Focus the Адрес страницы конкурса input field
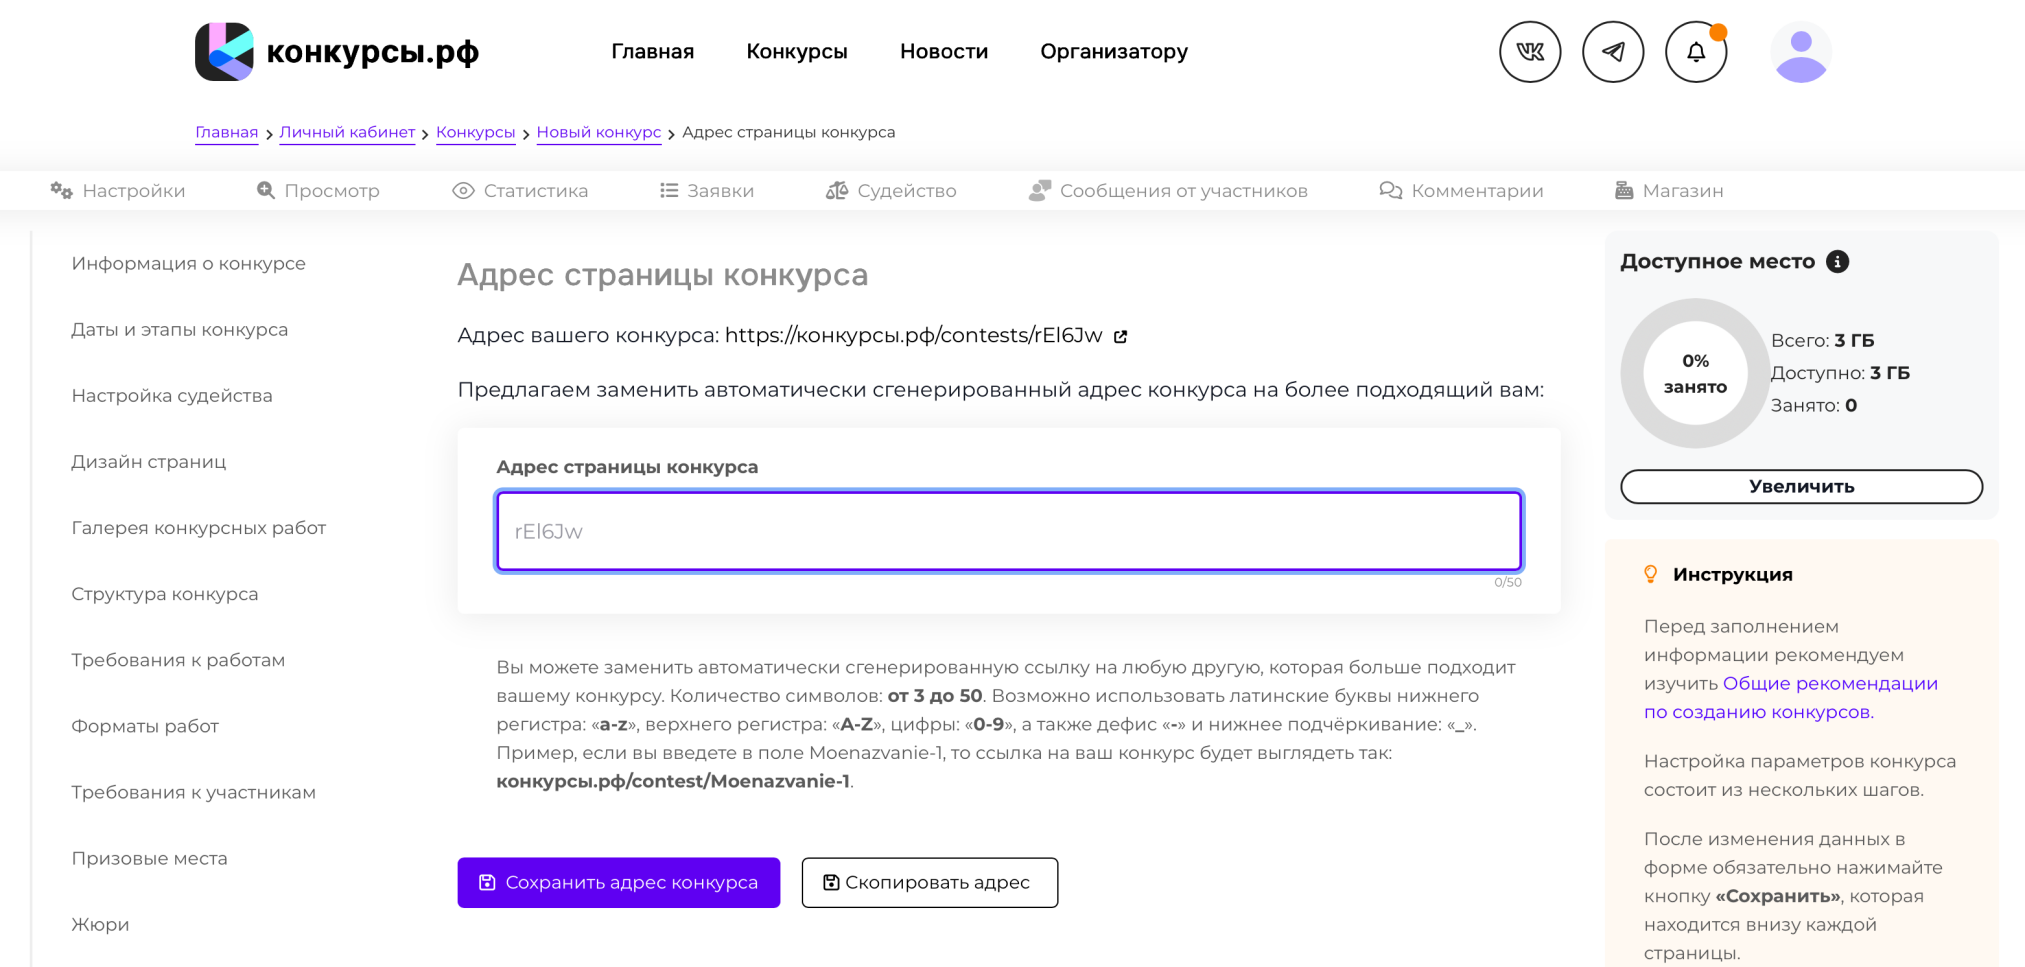Image resolution: width=2025 pixels, height=967 pixels. click(1008, 531)
